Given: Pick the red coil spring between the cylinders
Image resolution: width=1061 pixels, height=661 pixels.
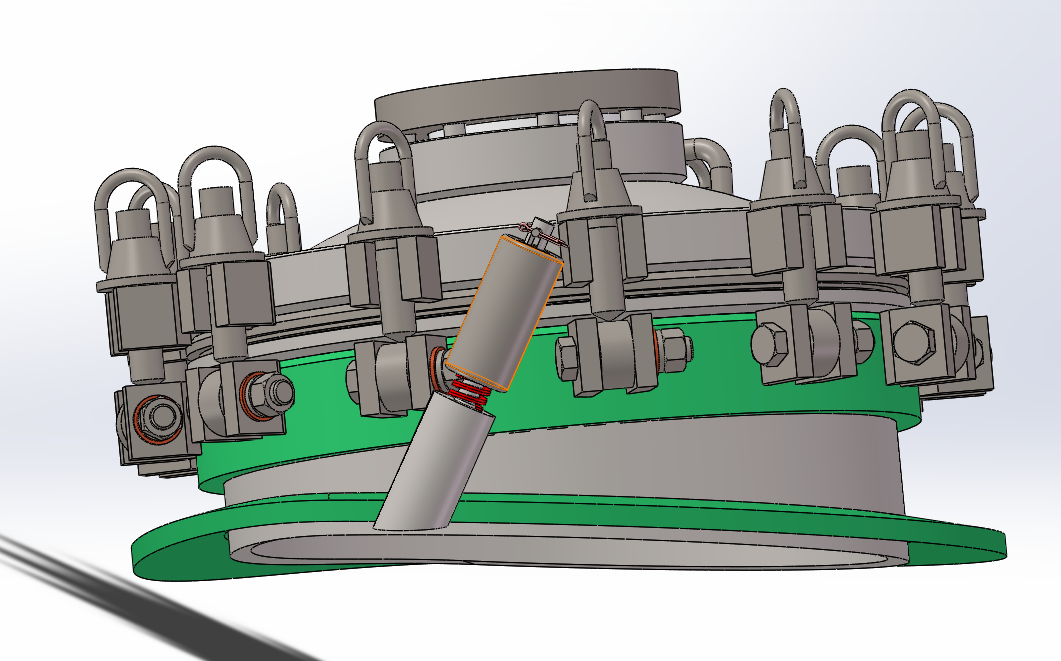Looking at the screenshot, I should pyautogui.click(x=468, y=393).
